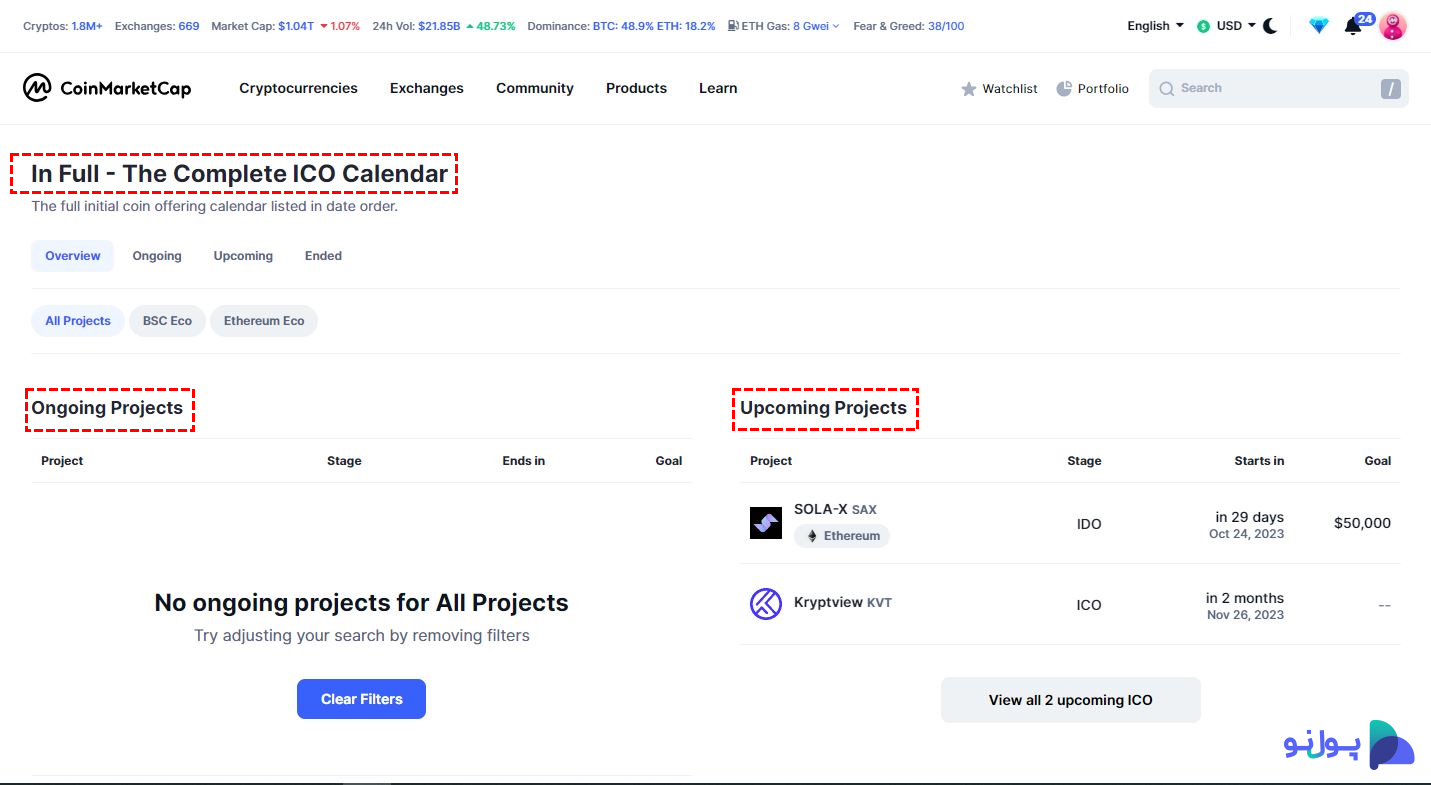Click the $50,000 goal value

(1362, 523)
